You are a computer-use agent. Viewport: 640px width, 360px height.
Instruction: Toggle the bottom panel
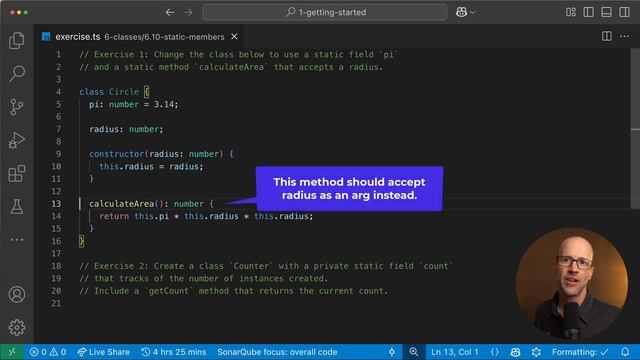pyautogui.click(x=607, y=12)
